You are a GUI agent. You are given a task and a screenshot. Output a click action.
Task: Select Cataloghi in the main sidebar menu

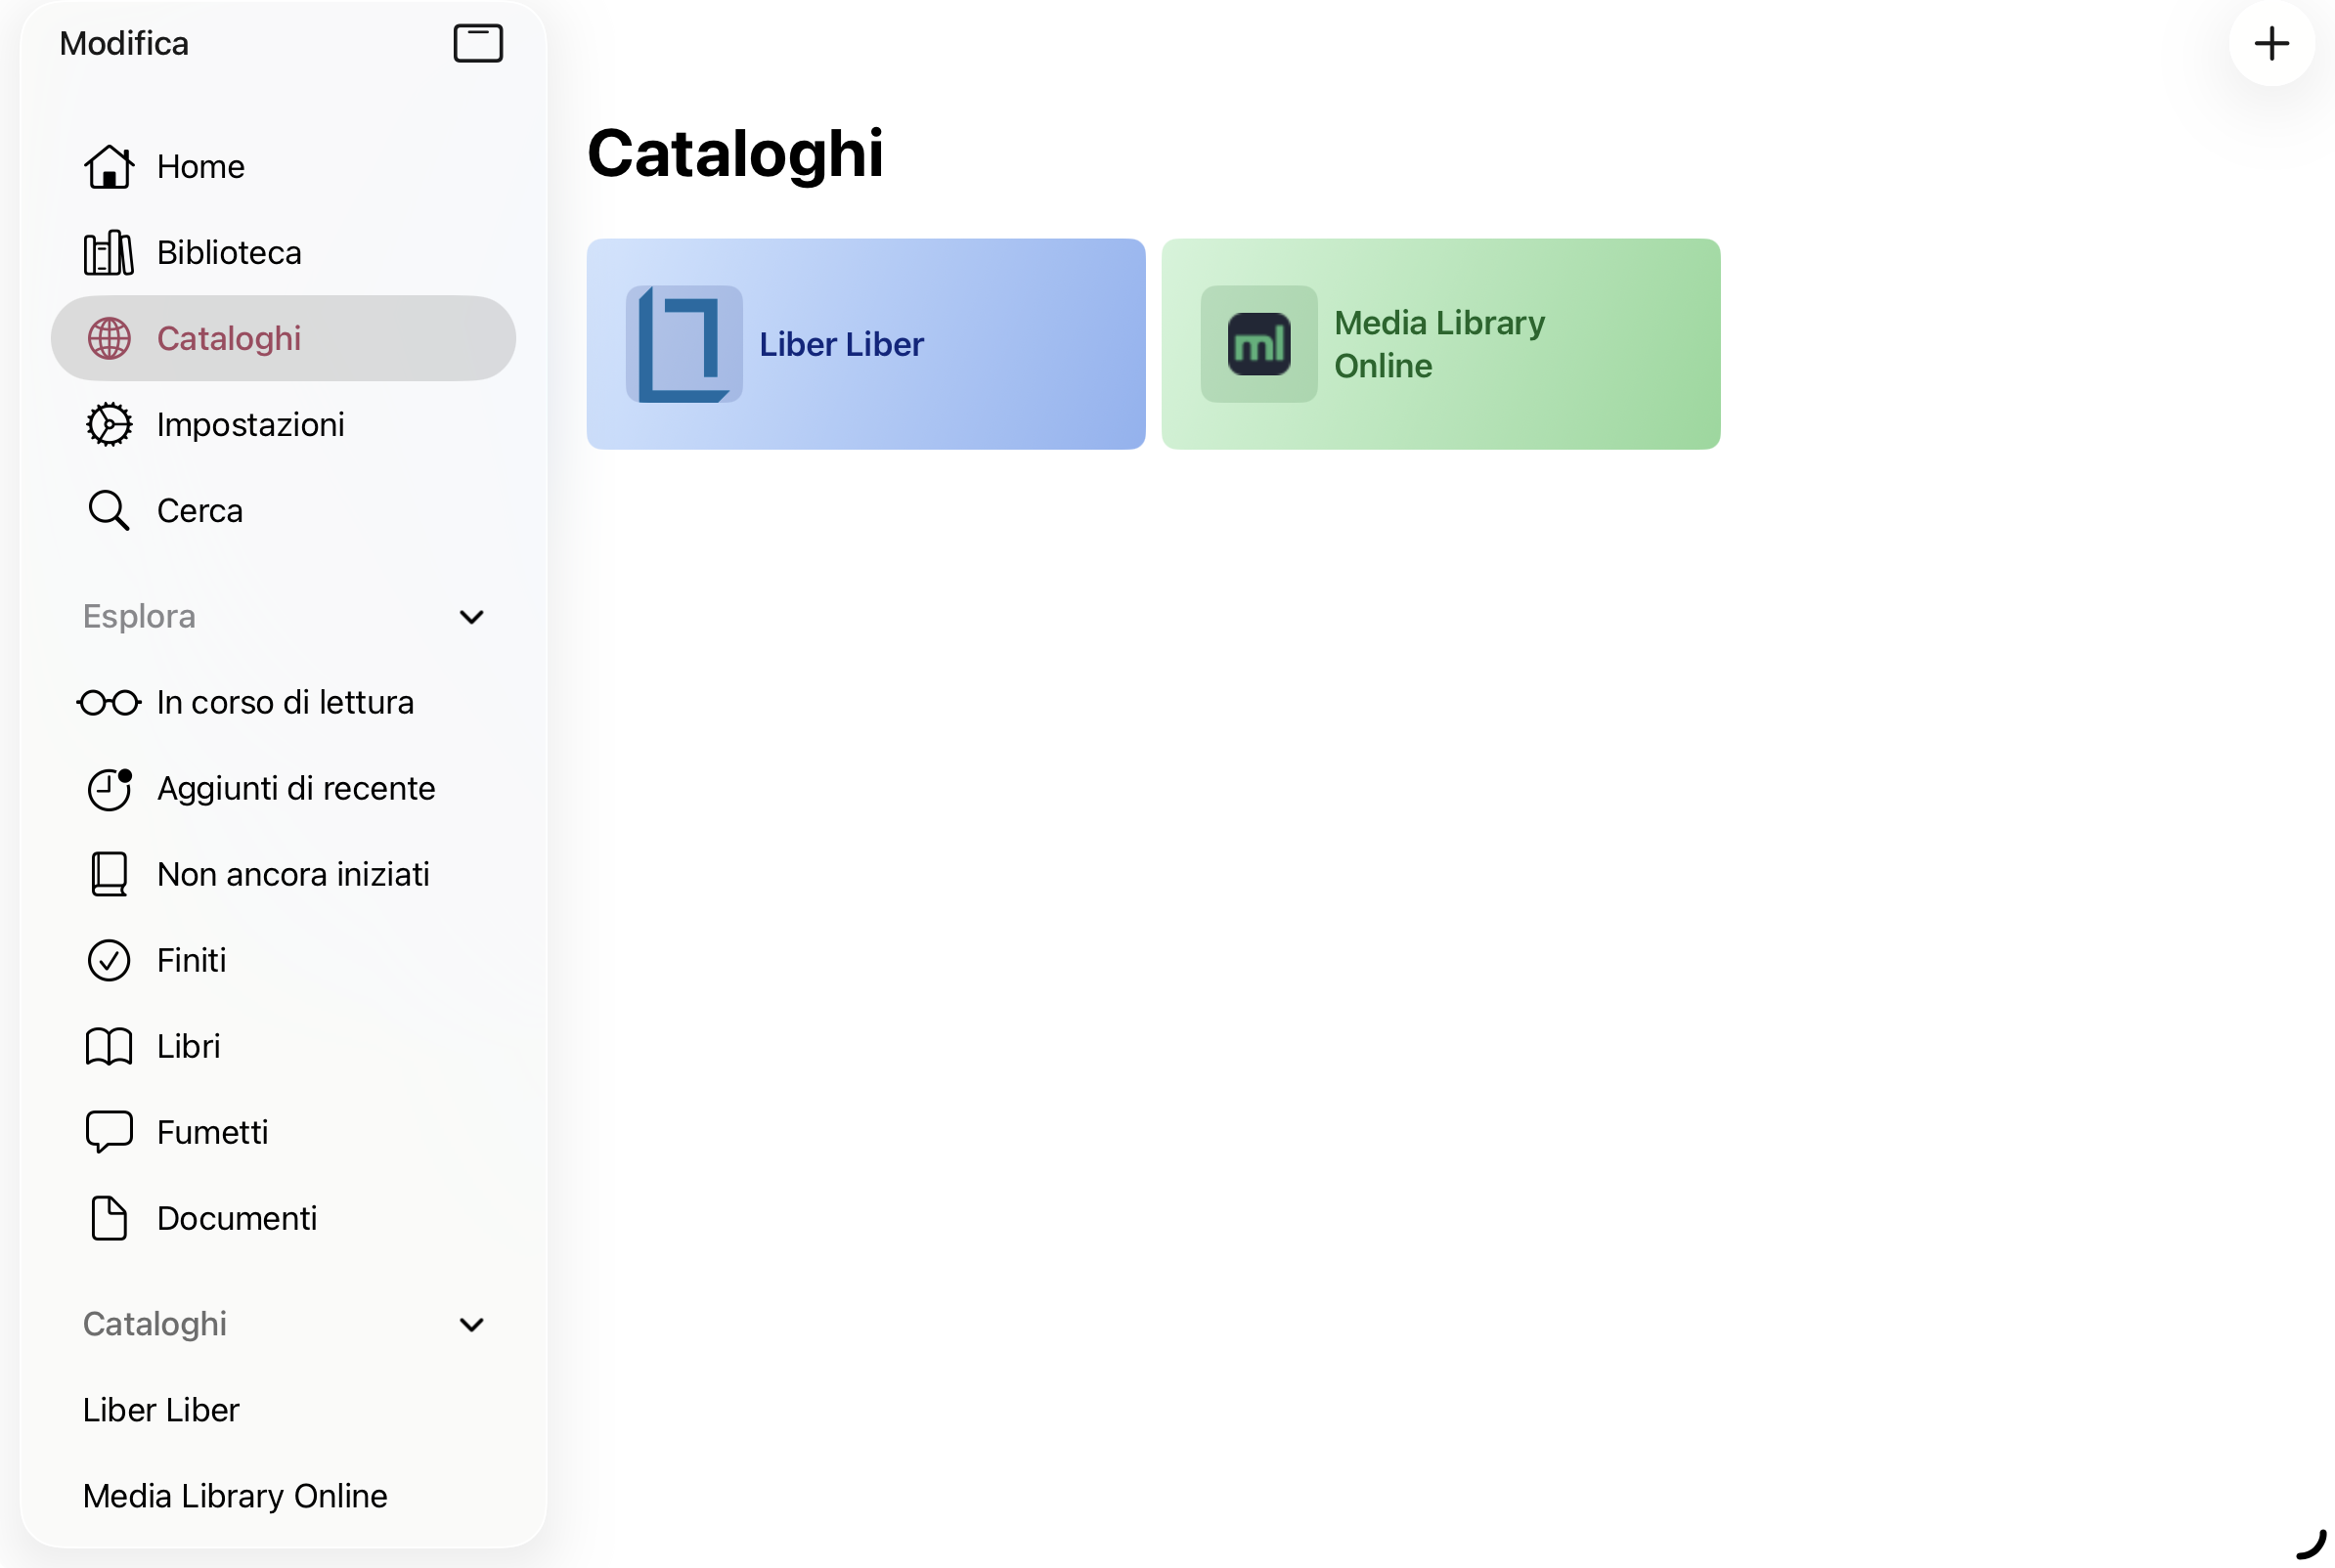(283, 339)
